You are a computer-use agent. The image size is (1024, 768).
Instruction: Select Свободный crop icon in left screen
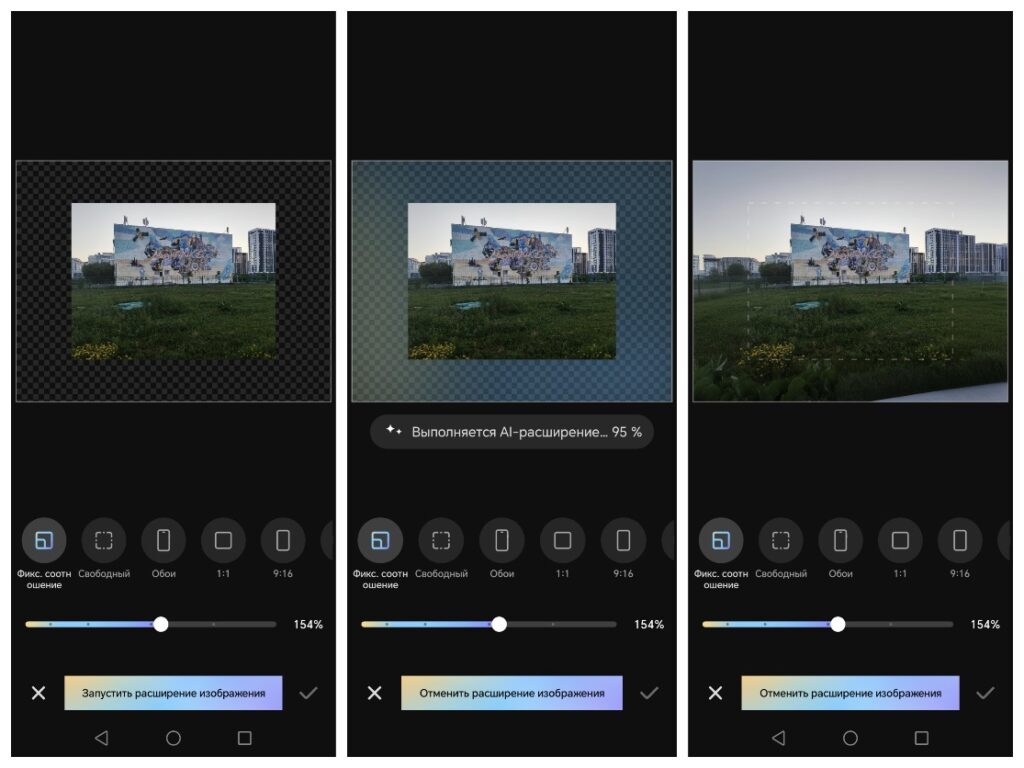click(104, 540)
